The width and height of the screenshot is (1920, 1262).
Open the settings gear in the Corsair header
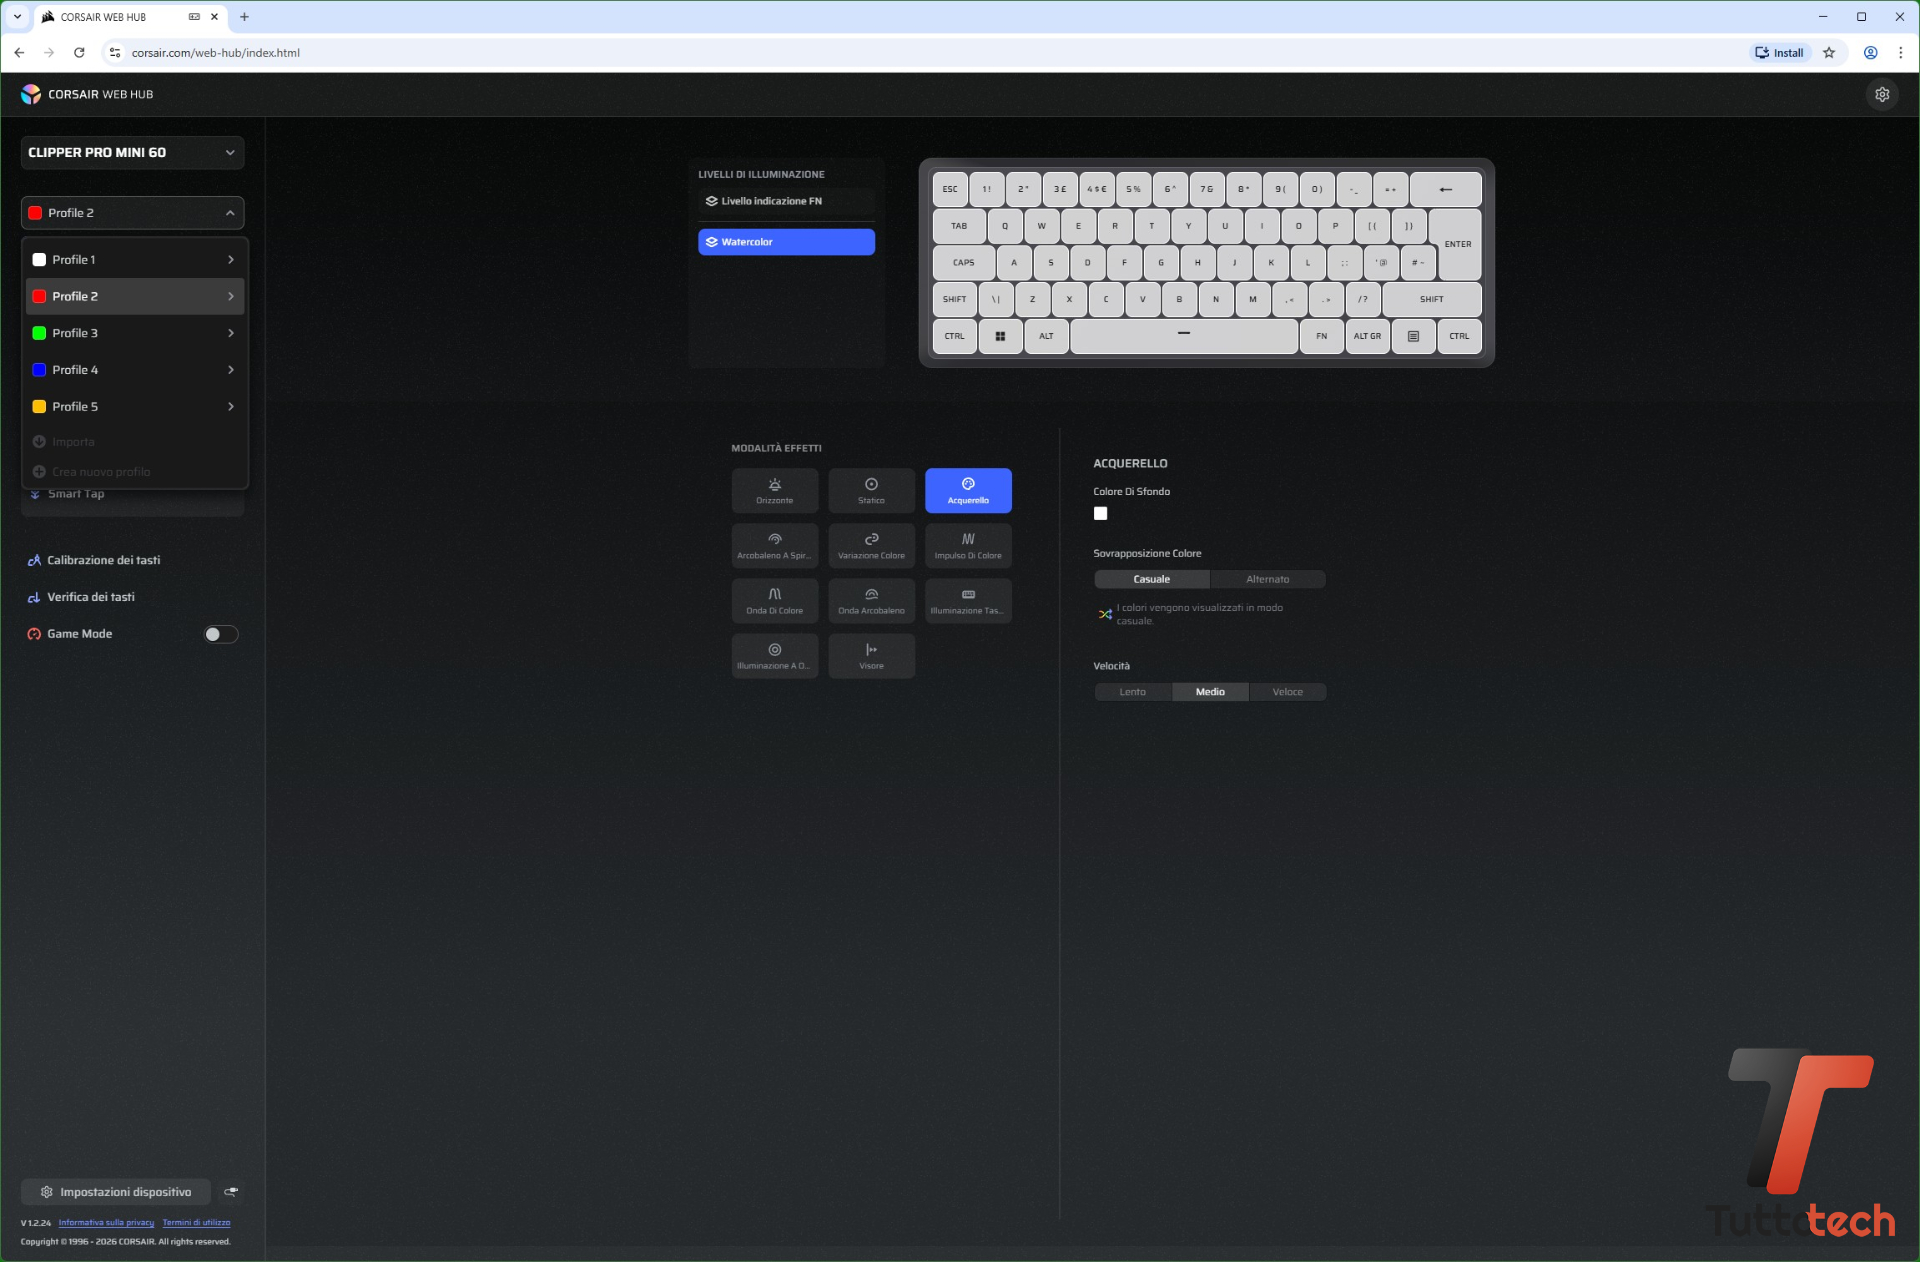pos(1882,94)
